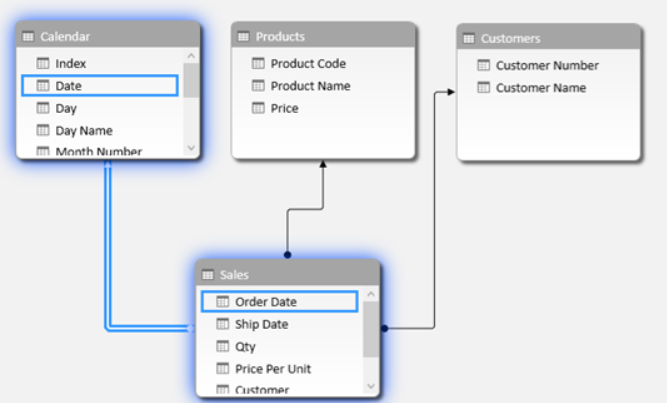Viewport: 667px width, 403px height.
Task: Click scroll down arrow in Sales table
Action: 371,386
